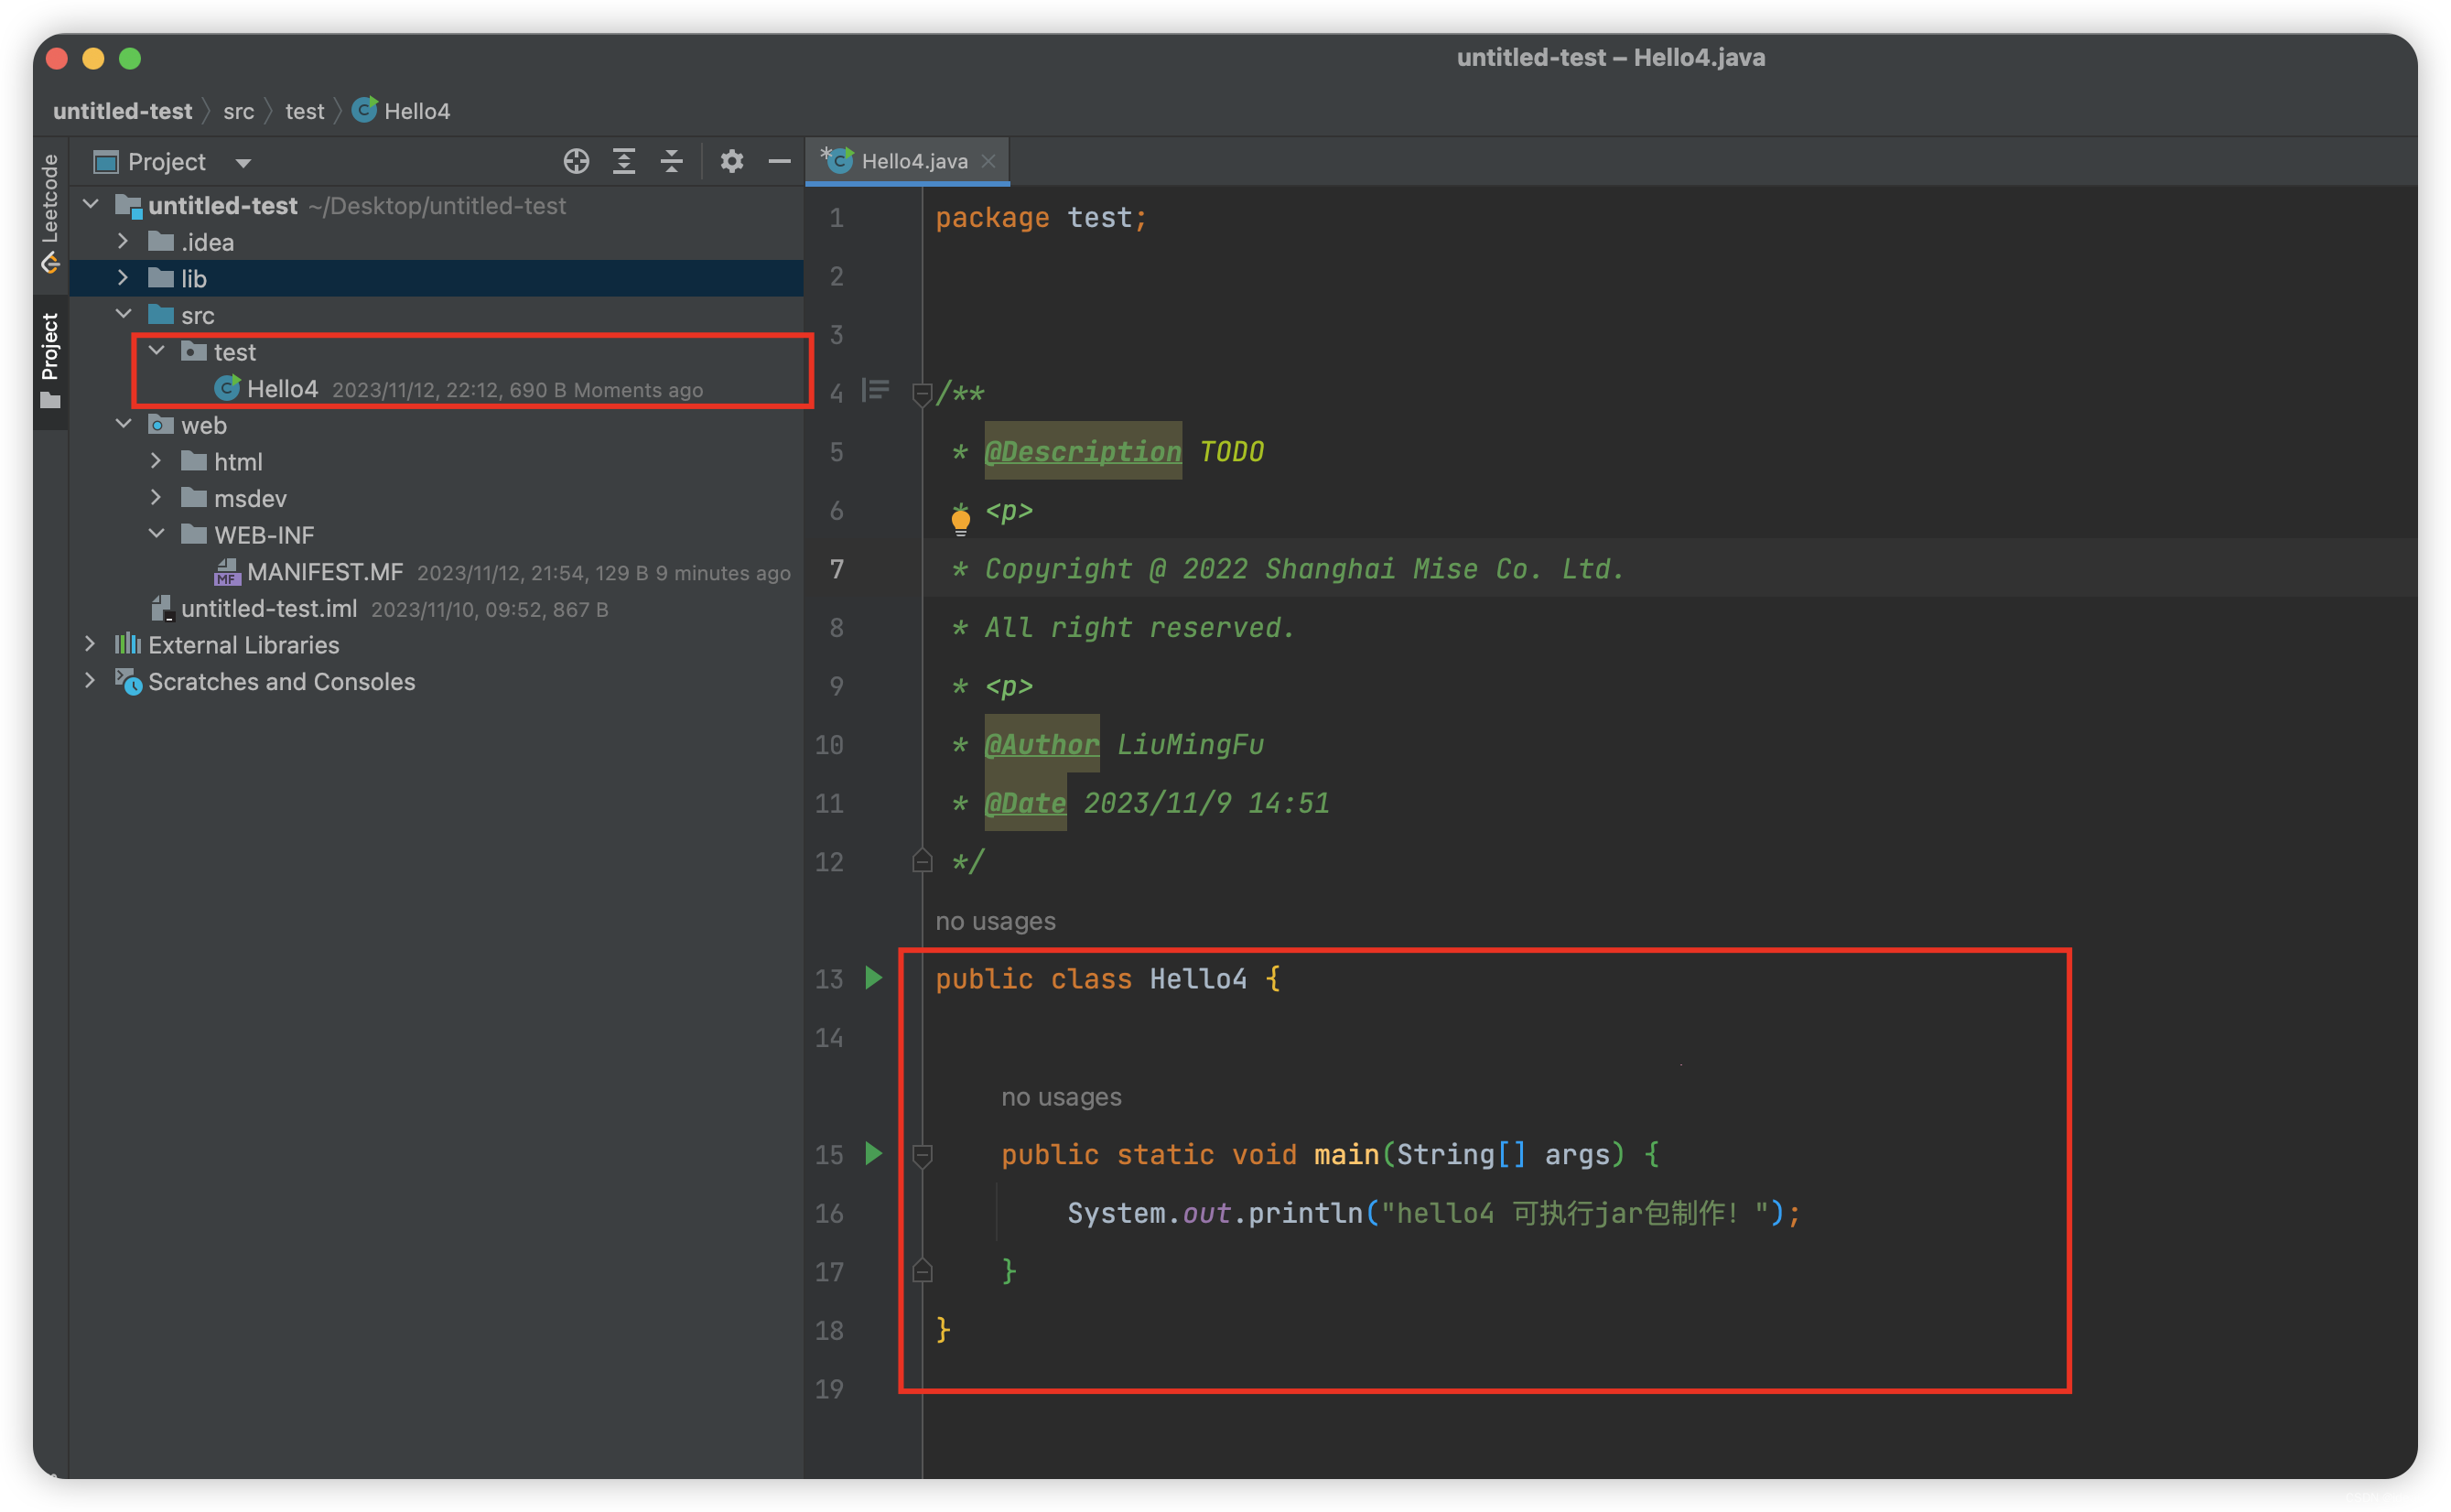Expand External Libraries node
Image resolution: width=2451 pixels, height=1512 pixels.
(x=90, y=644)
